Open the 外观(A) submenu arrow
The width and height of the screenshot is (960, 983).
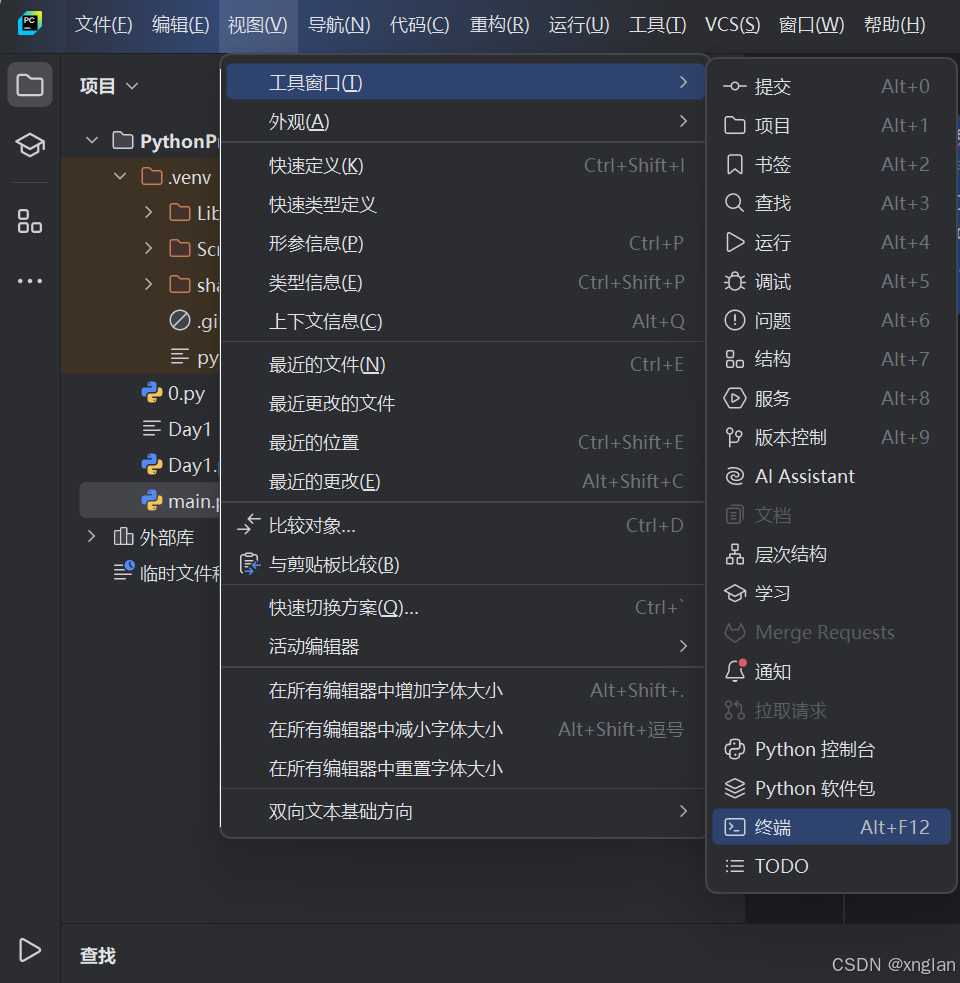click(x=683, y=121)
